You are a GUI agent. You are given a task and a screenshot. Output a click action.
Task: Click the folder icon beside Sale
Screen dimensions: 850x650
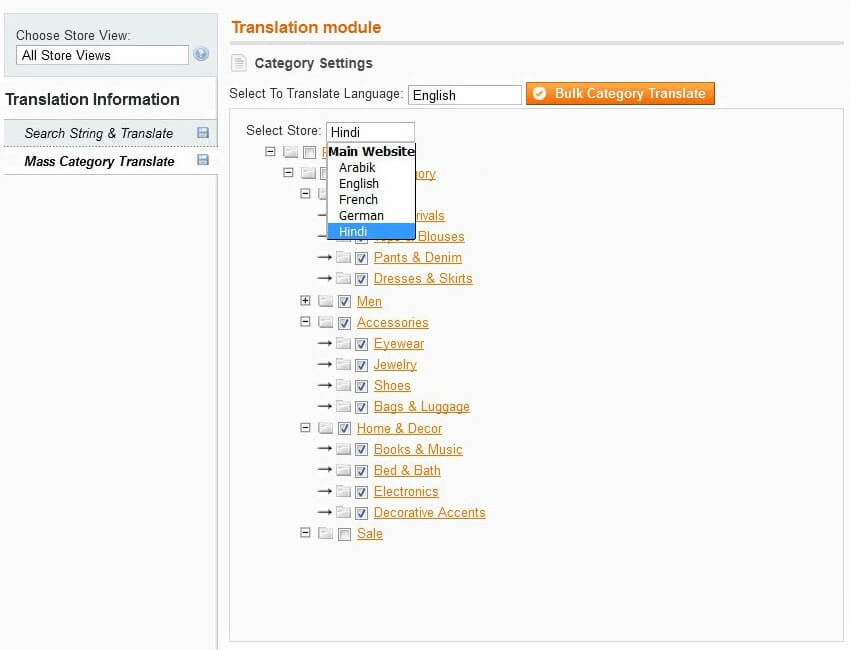tap(325, 534)
